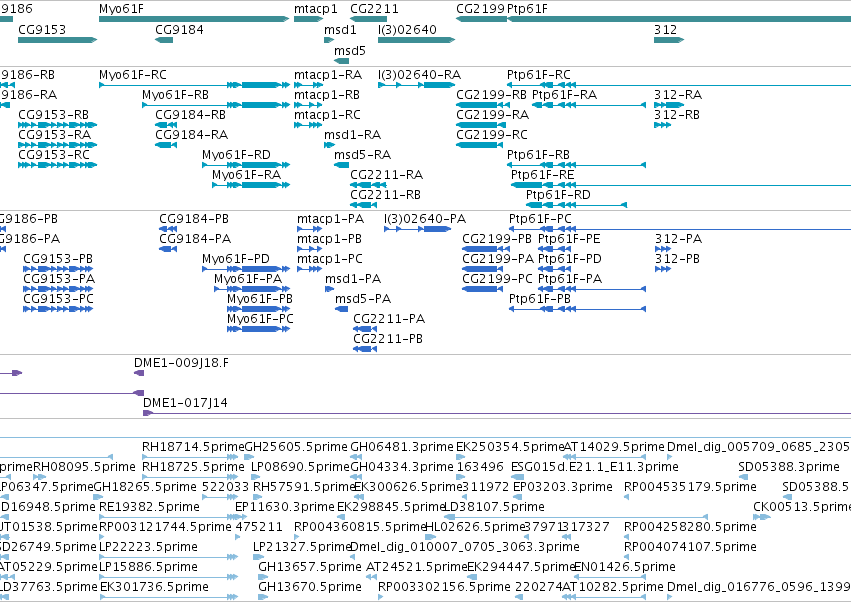Select the CG9184 gene glyph
The height and width of the screenshot is (602, 851).
click(164, 40)
